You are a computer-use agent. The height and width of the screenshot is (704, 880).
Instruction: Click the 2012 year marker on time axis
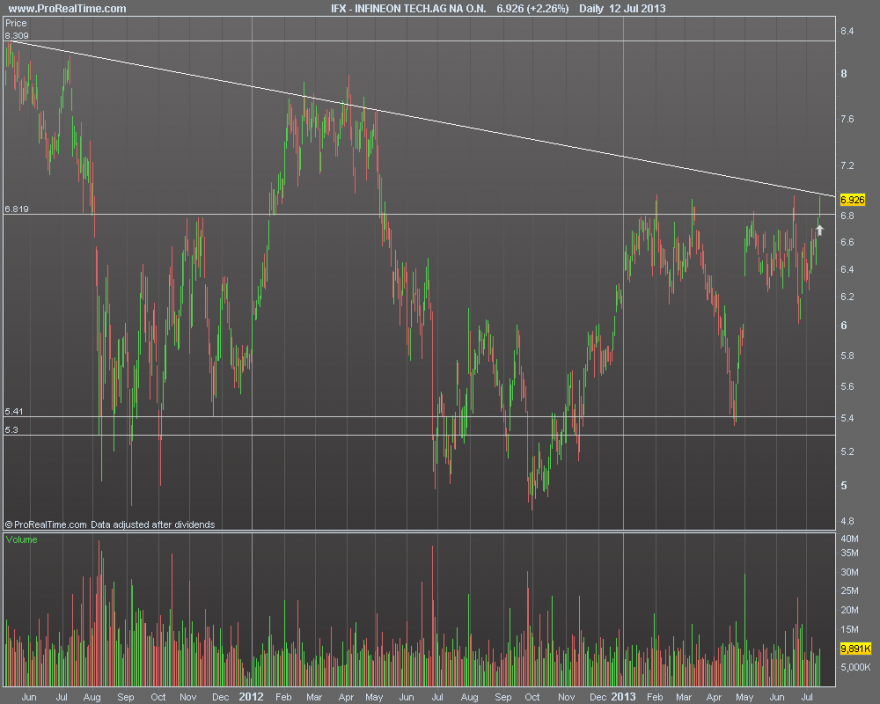pyautogui.click(x=251, y=697)
